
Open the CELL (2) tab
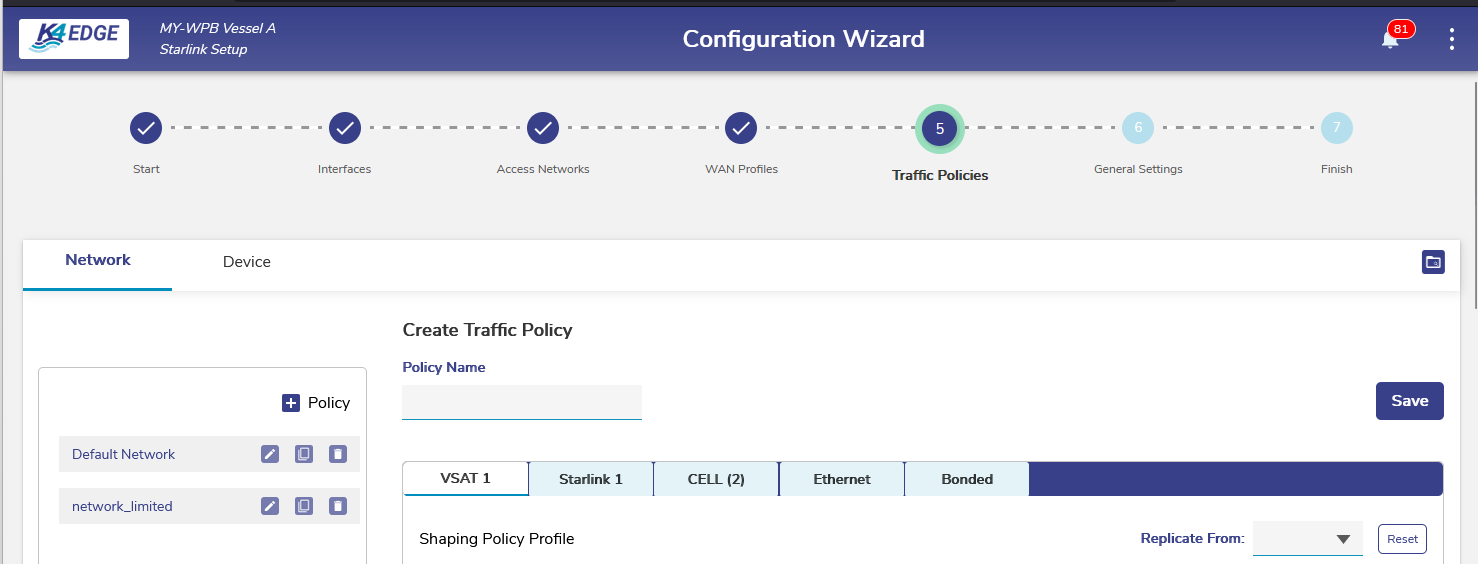coord(716,479)
